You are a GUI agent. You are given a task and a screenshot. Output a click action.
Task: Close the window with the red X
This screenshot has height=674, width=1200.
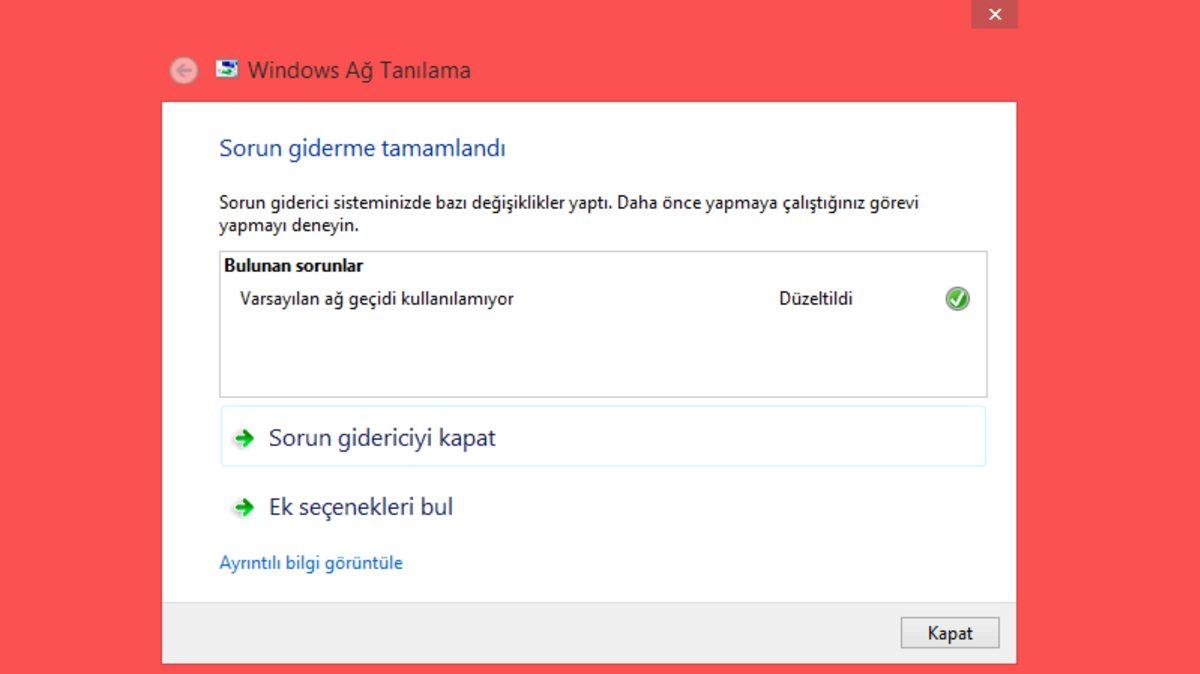click(x=995, y=14)
